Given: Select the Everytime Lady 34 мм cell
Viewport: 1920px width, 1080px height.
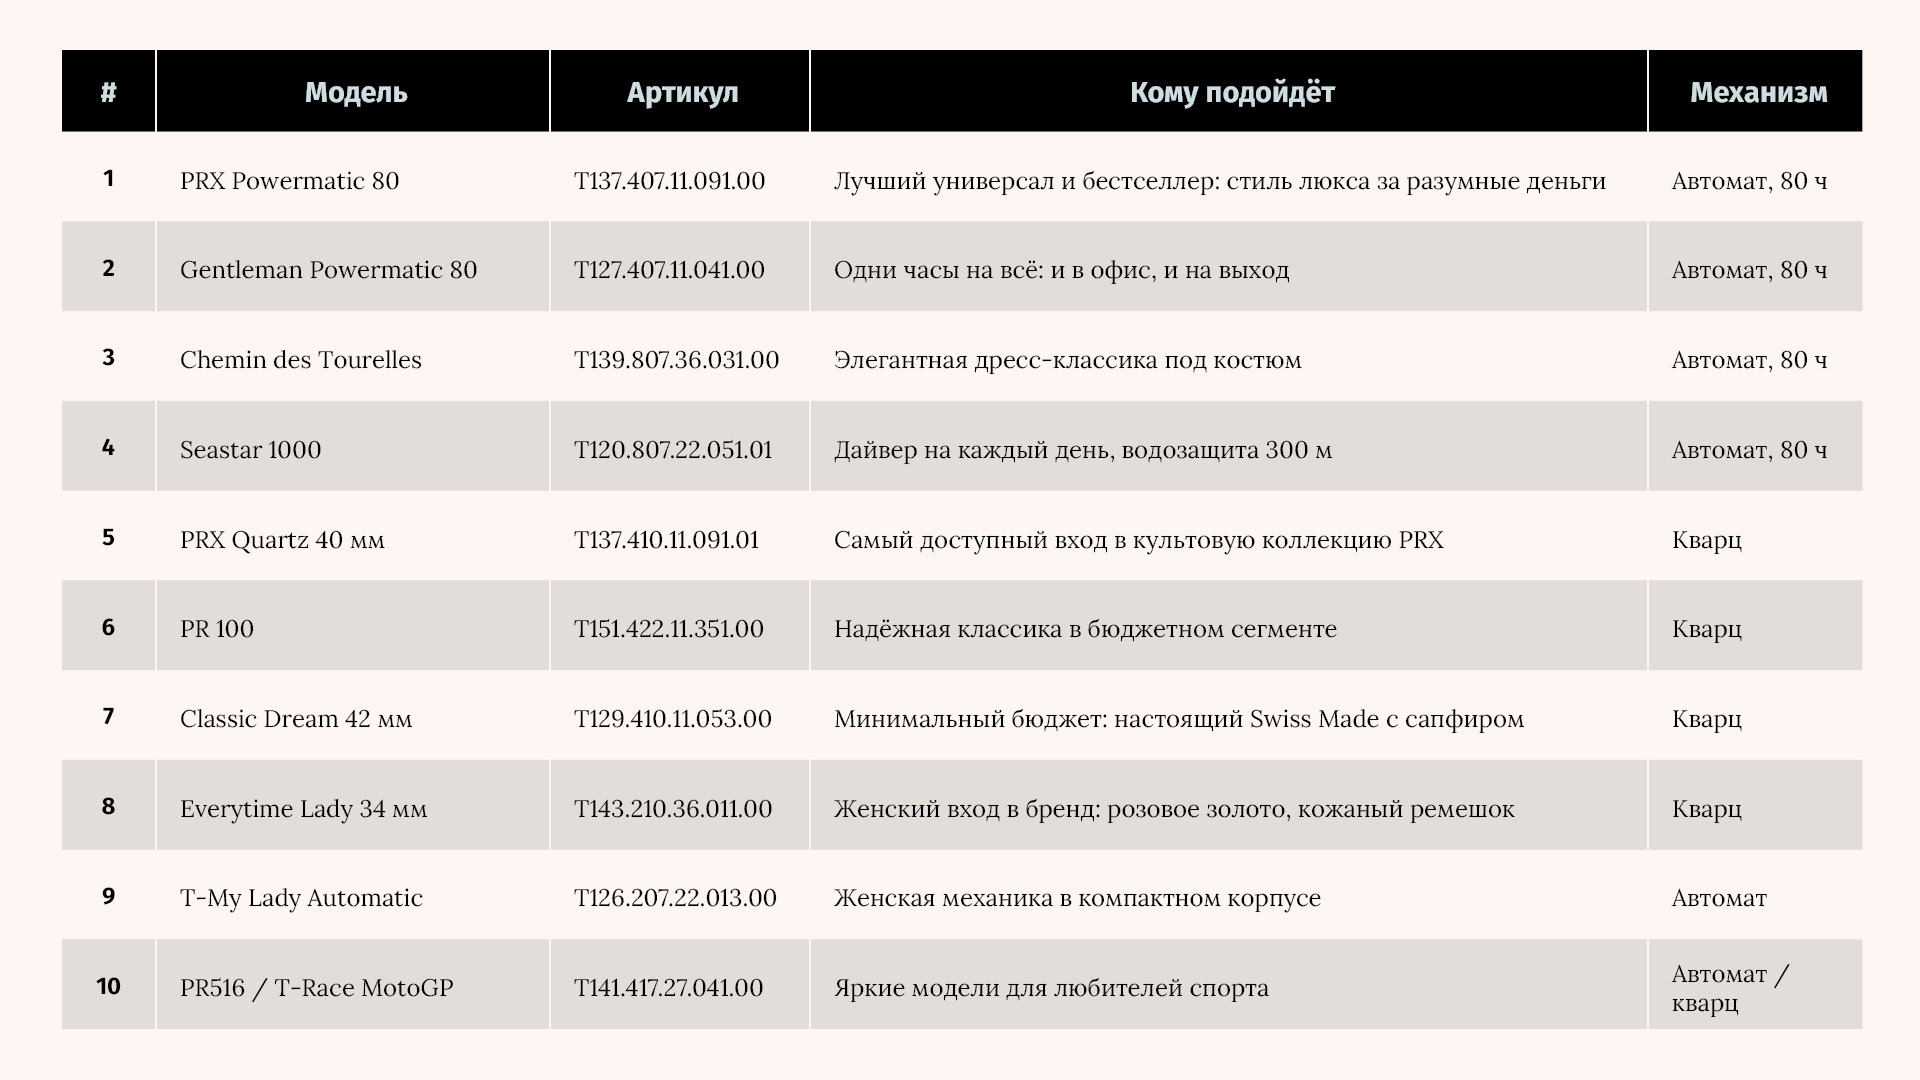Looking at the screenshot, I should pyautogui.click(x=353, y=806).
